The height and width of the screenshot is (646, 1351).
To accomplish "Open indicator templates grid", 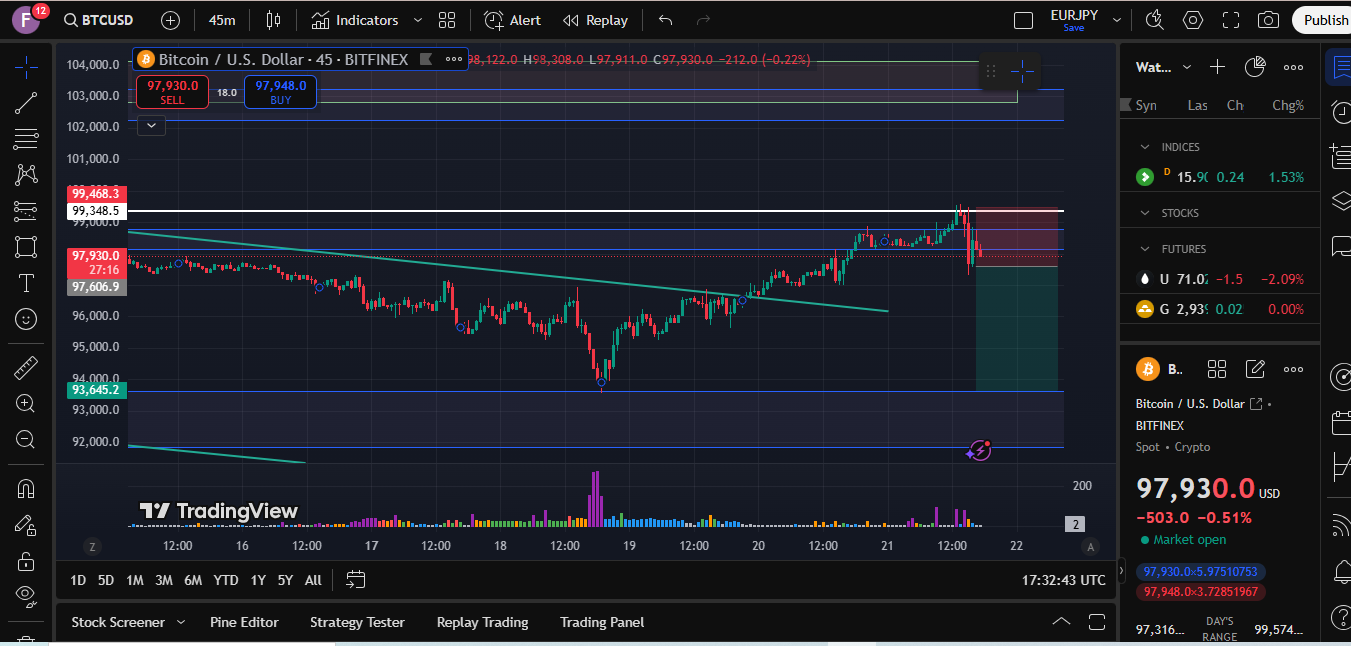I will click(x=447, y=20).
